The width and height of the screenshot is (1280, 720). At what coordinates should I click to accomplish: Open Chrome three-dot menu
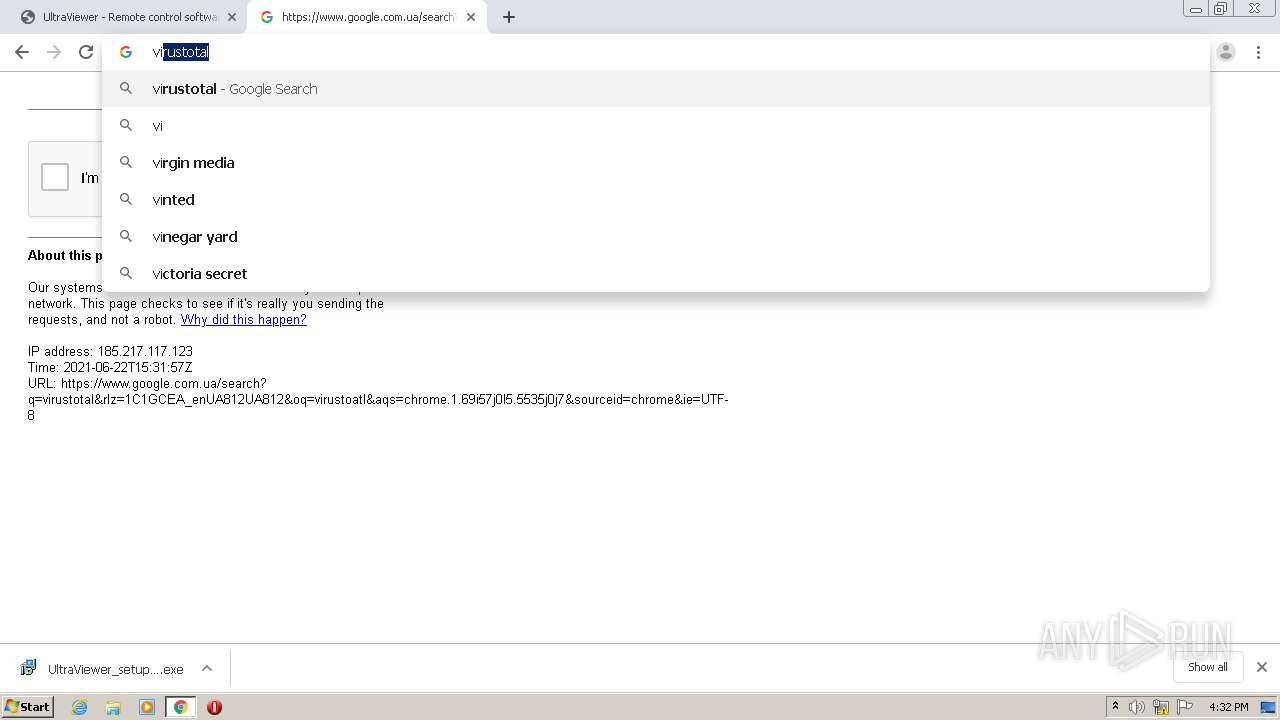click(x=1258, y=52)
